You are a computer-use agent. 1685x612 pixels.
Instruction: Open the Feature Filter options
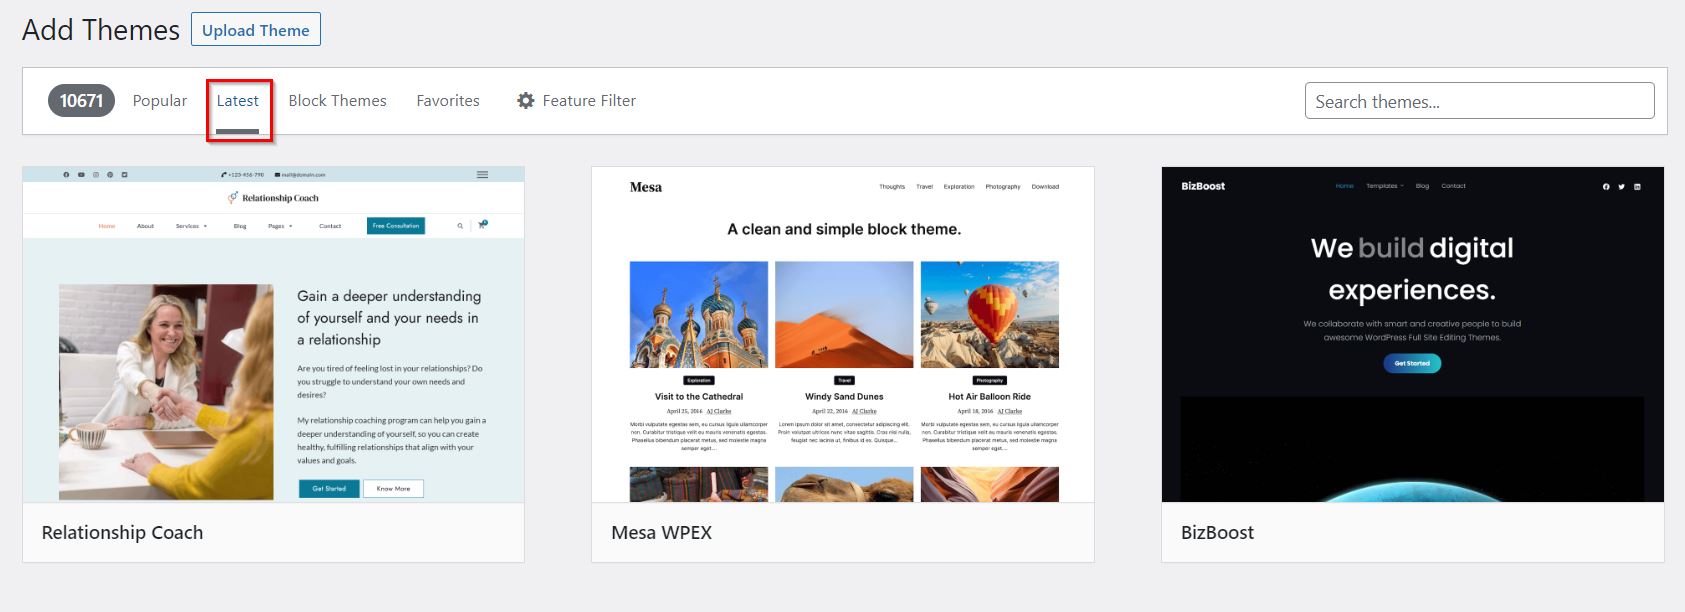coord(576,101)
